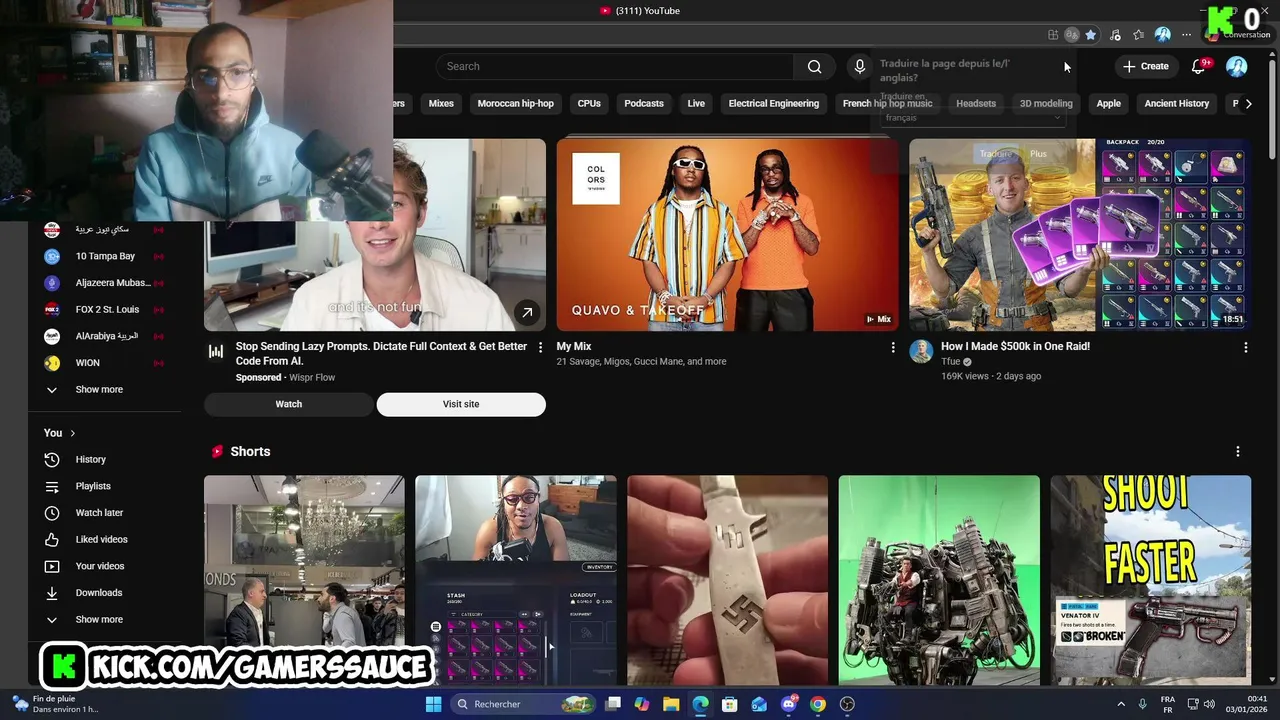Start voice search with the microphone icon

[859, 66]
